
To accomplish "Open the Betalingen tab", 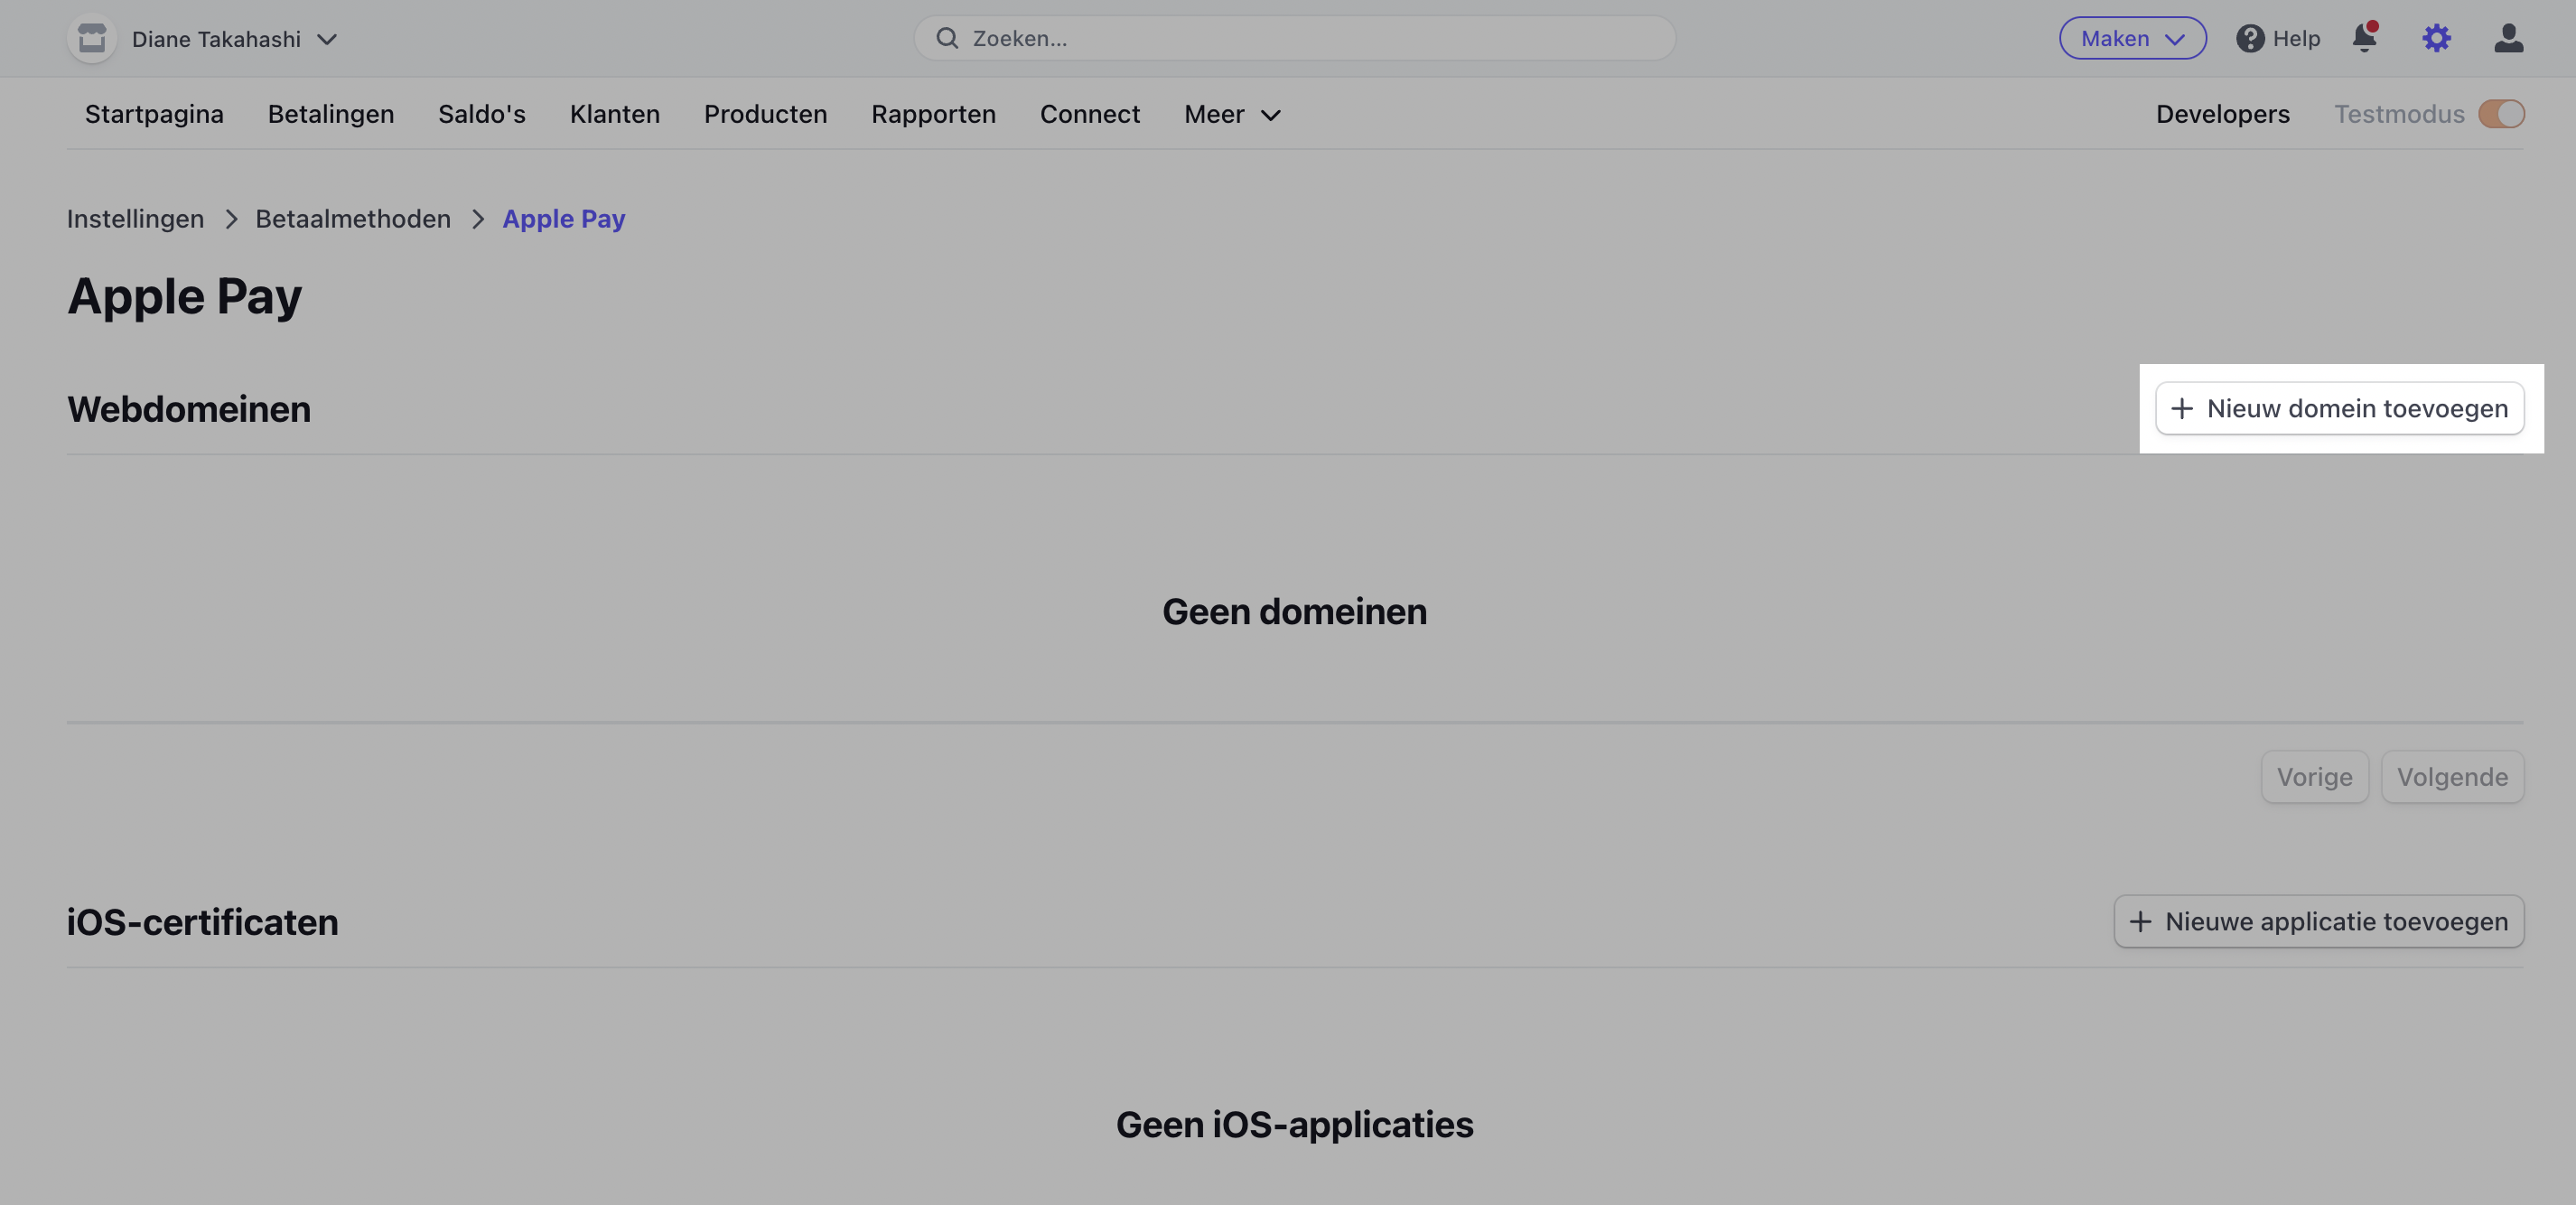I will 331,114.
